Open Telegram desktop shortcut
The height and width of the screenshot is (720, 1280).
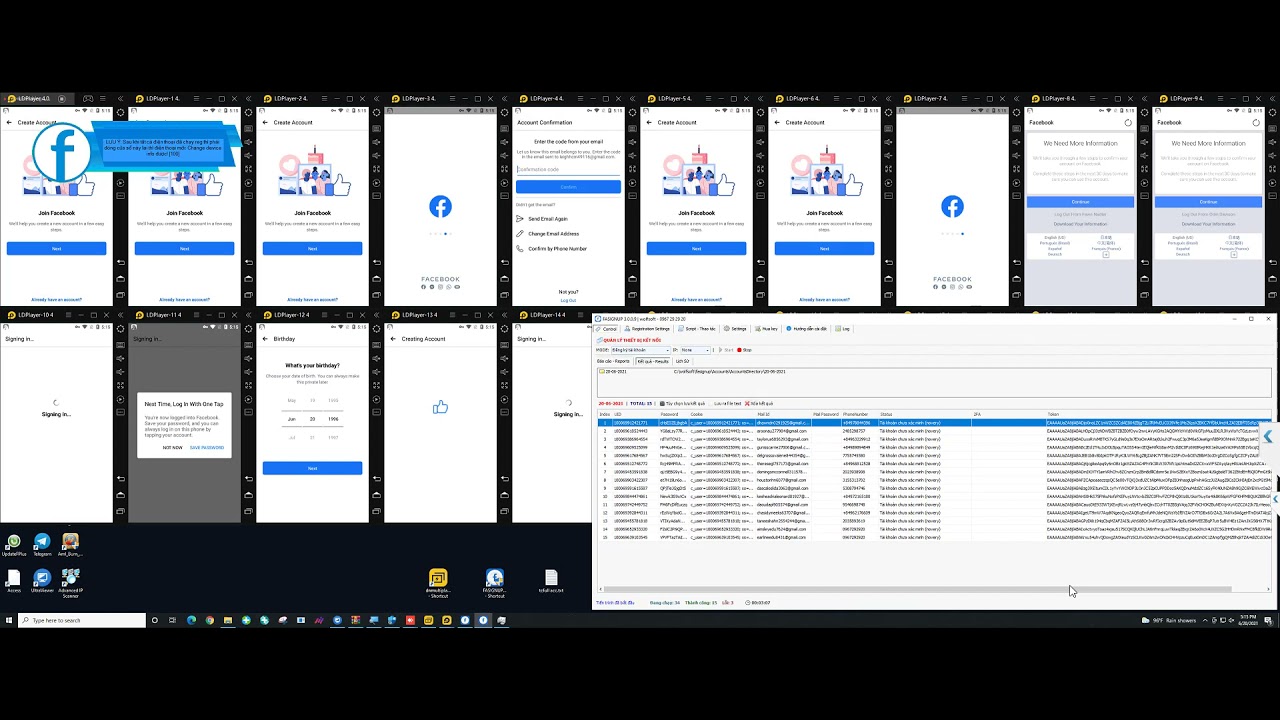[x=42, y=544]
